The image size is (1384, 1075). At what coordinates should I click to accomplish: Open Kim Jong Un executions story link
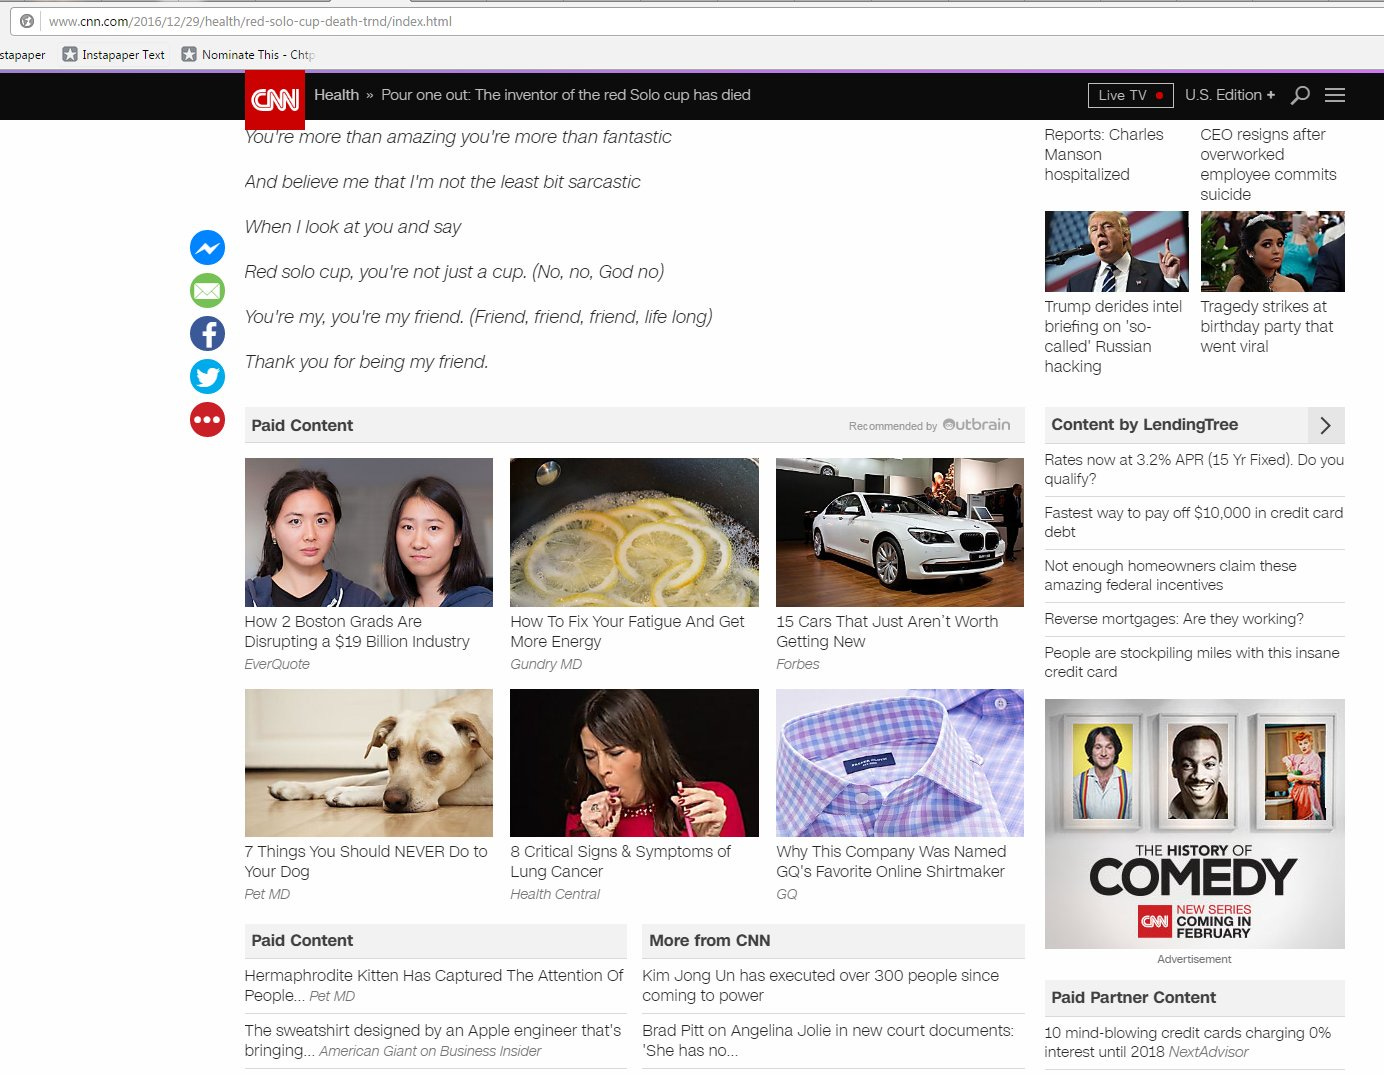(x=820, y=985)
